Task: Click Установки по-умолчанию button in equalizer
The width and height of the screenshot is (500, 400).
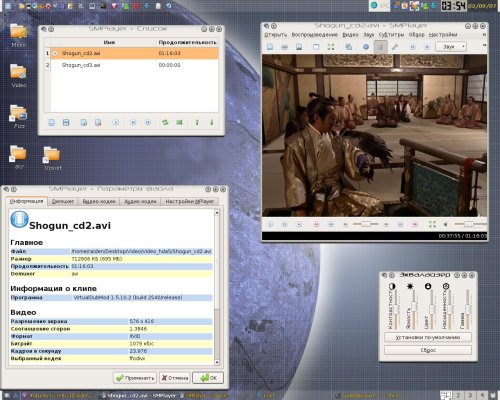Action: [428, 337]
